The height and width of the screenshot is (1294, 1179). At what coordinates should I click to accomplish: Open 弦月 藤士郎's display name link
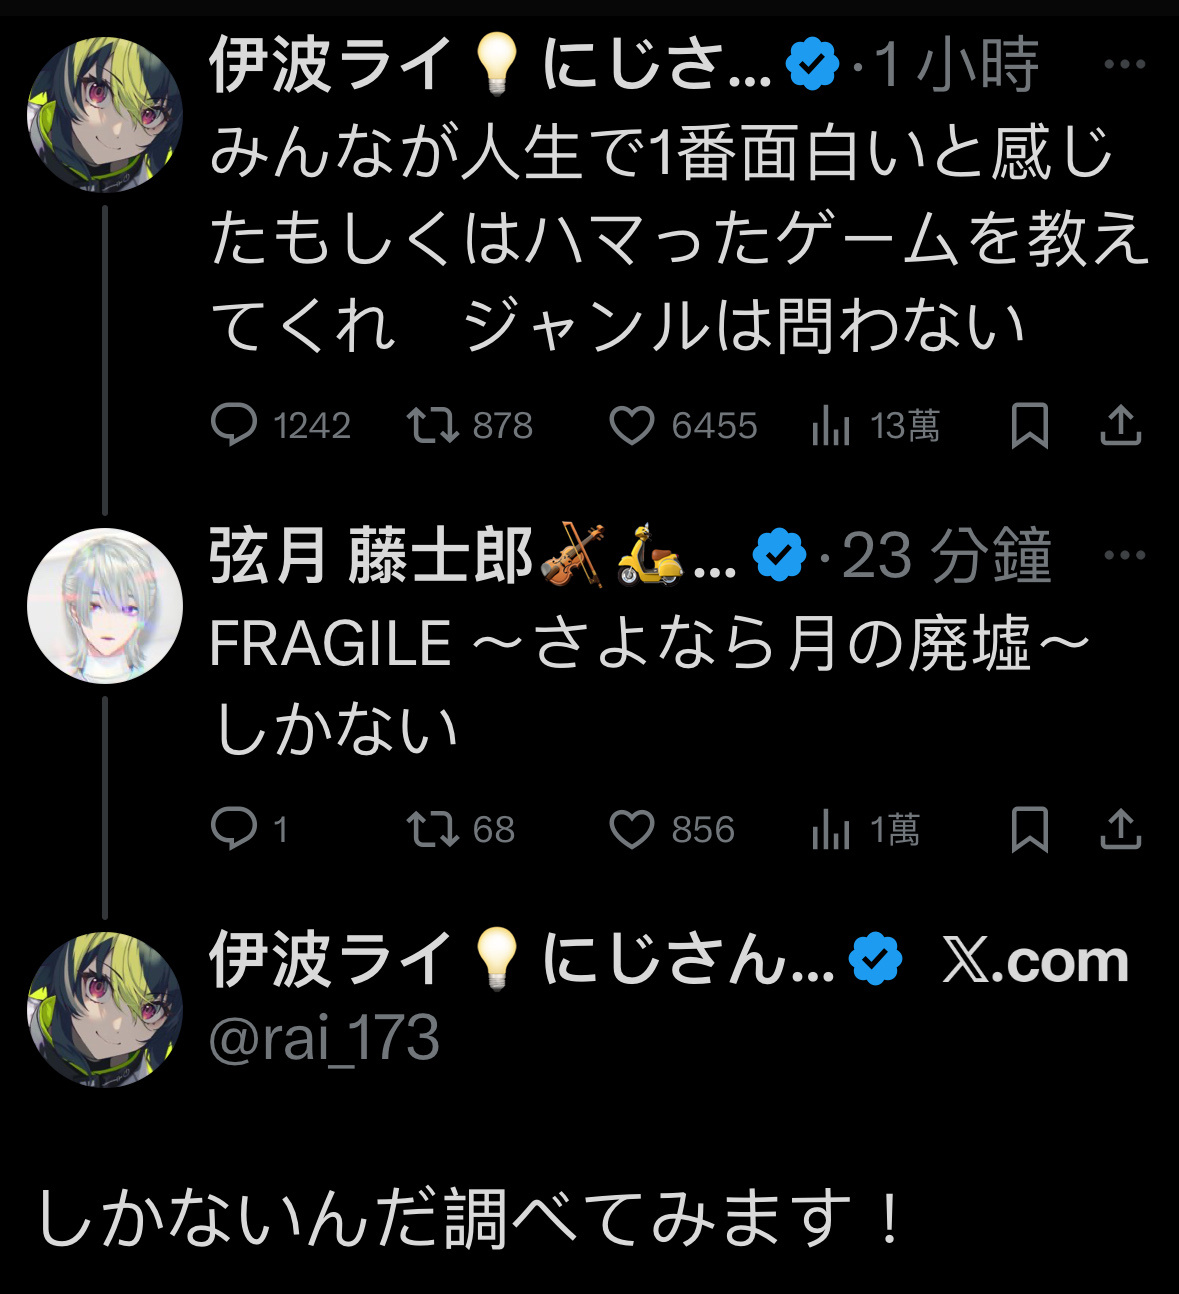point(370,557)
